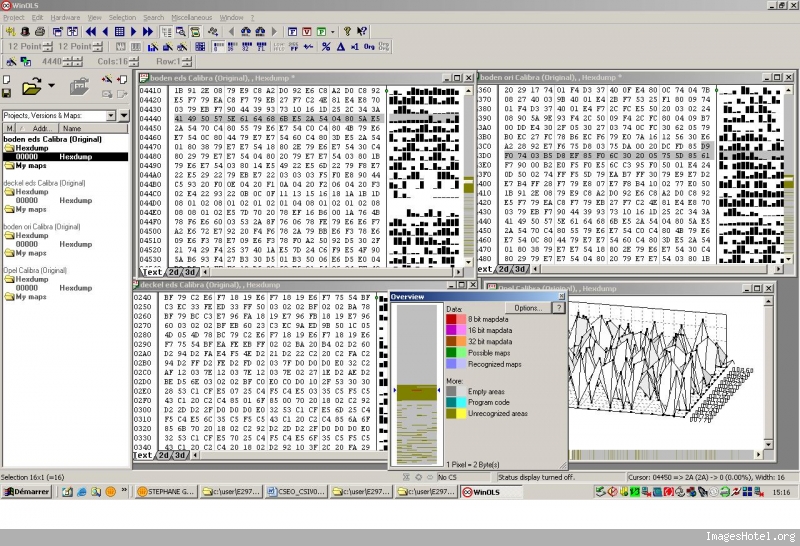Click the blue F box toolbar icon
Viewport: 800px width, 546px height.
click(x=292, y=32)
